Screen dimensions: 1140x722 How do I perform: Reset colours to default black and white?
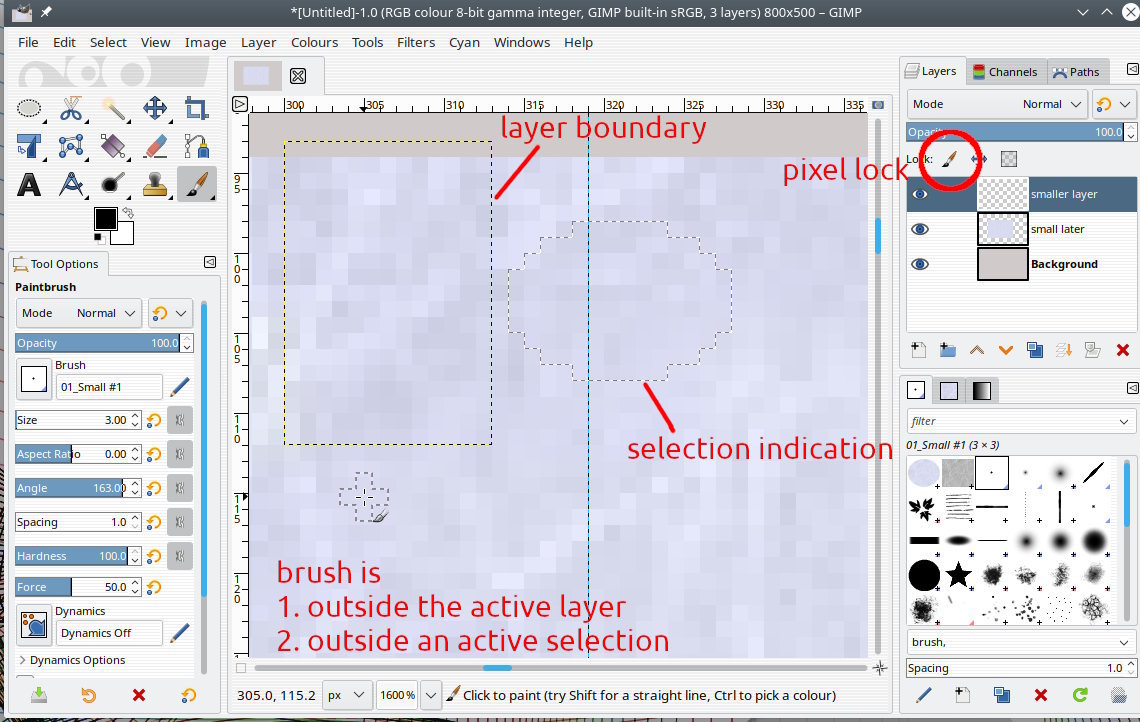coord(99,238)
